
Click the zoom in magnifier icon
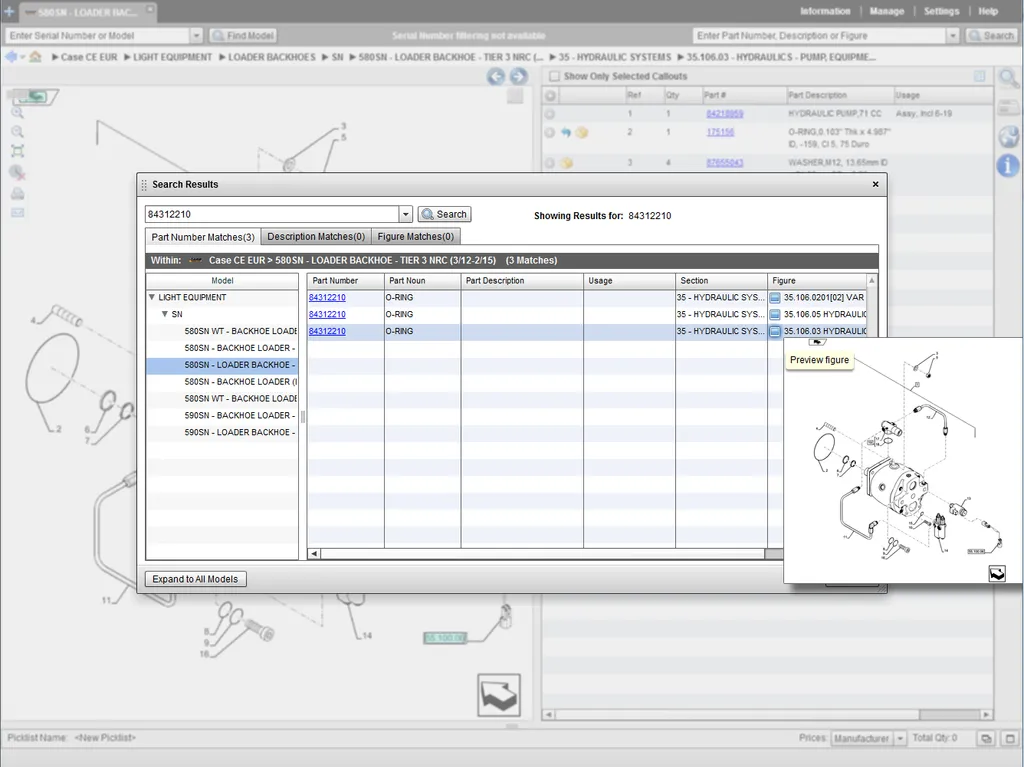(17, 112)
